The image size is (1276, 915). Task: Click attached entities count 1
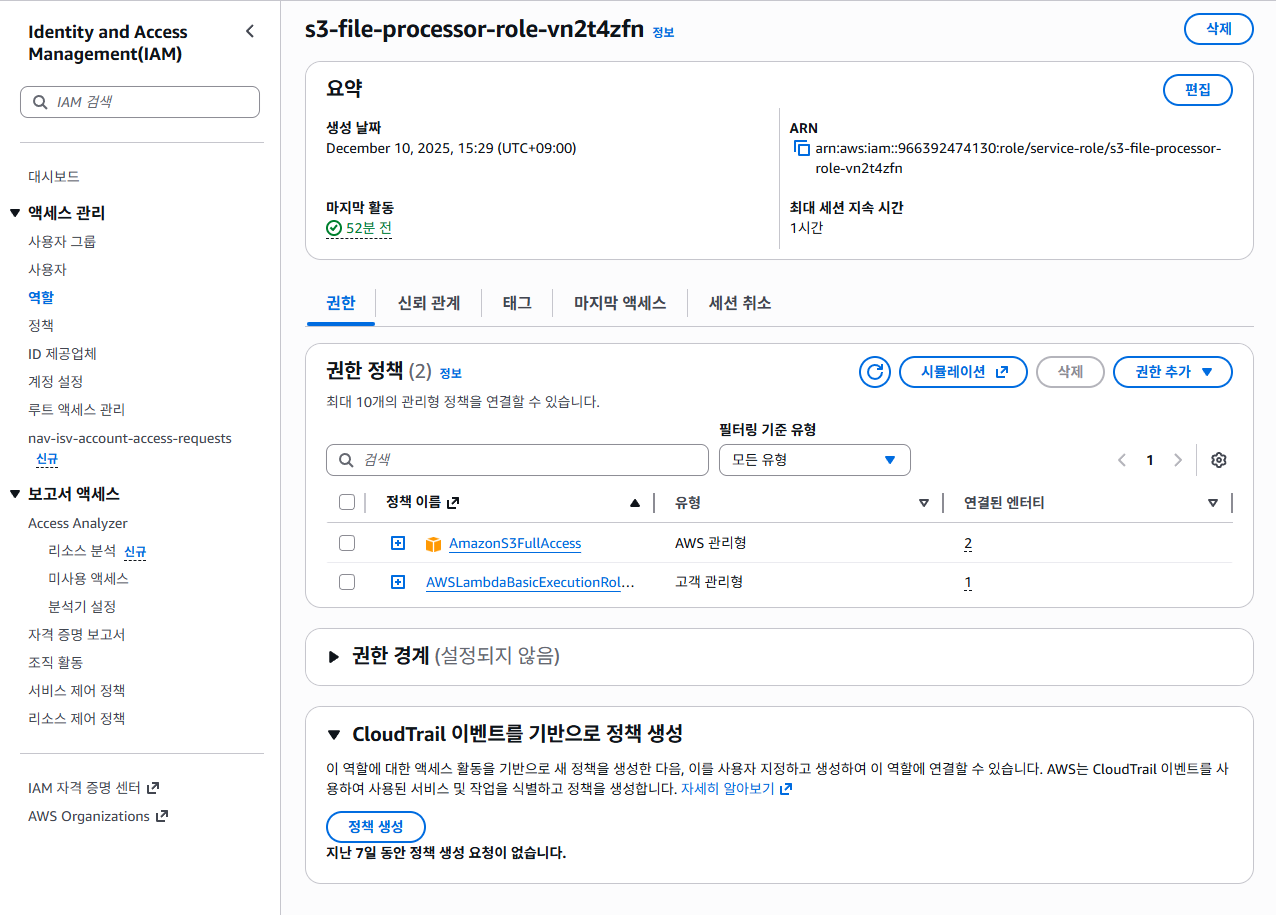968,582
